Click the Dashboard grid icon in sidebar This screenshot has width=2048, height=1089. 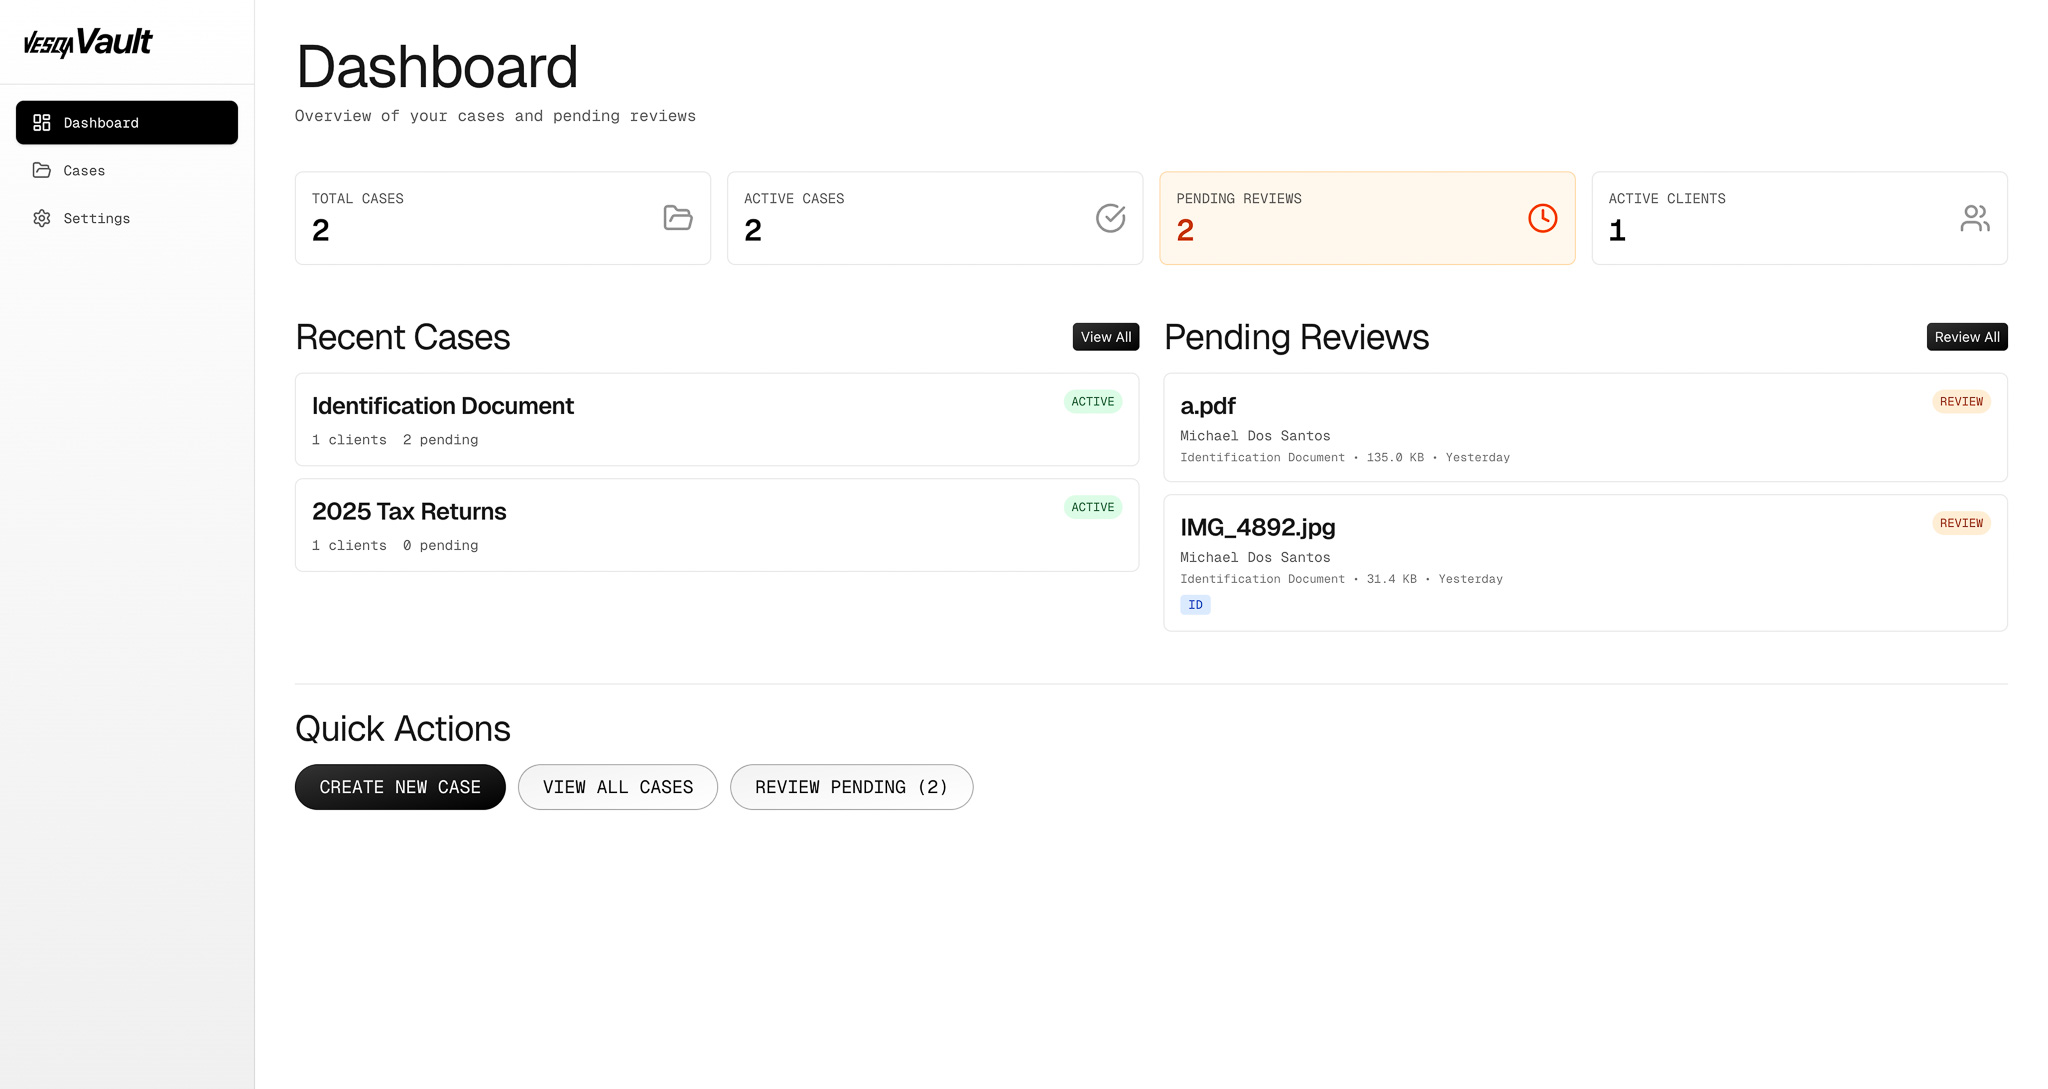(42, 123)
